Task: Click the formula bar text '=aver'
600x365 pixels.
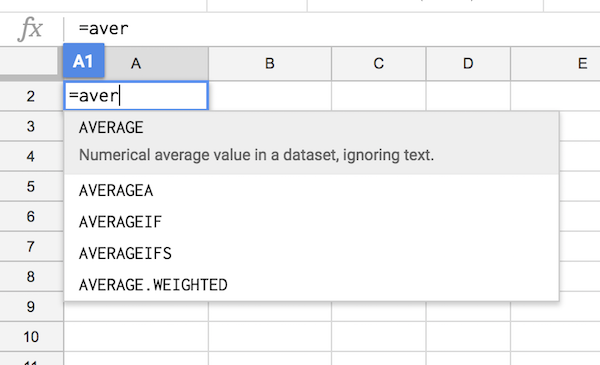Action: tap(103, 29)
